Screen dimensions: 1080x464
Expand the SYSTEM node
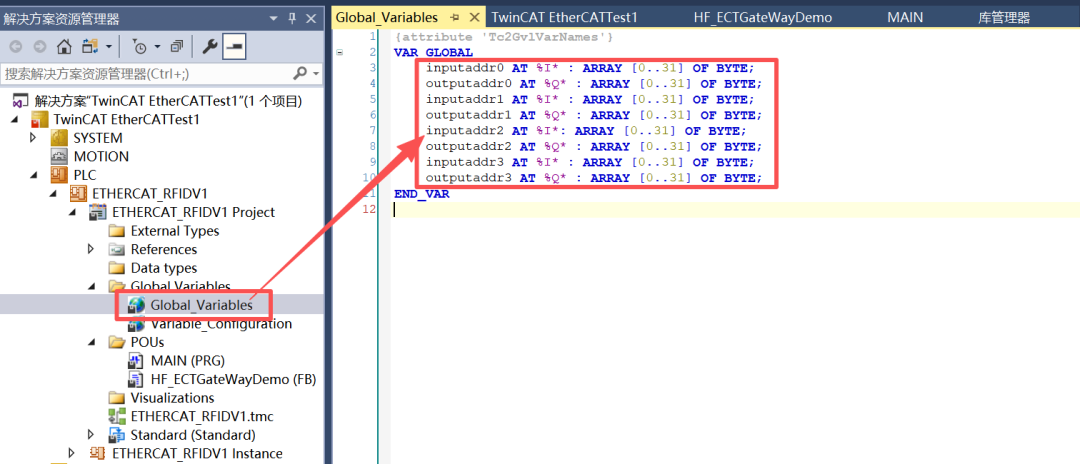(x=33, y=138)
